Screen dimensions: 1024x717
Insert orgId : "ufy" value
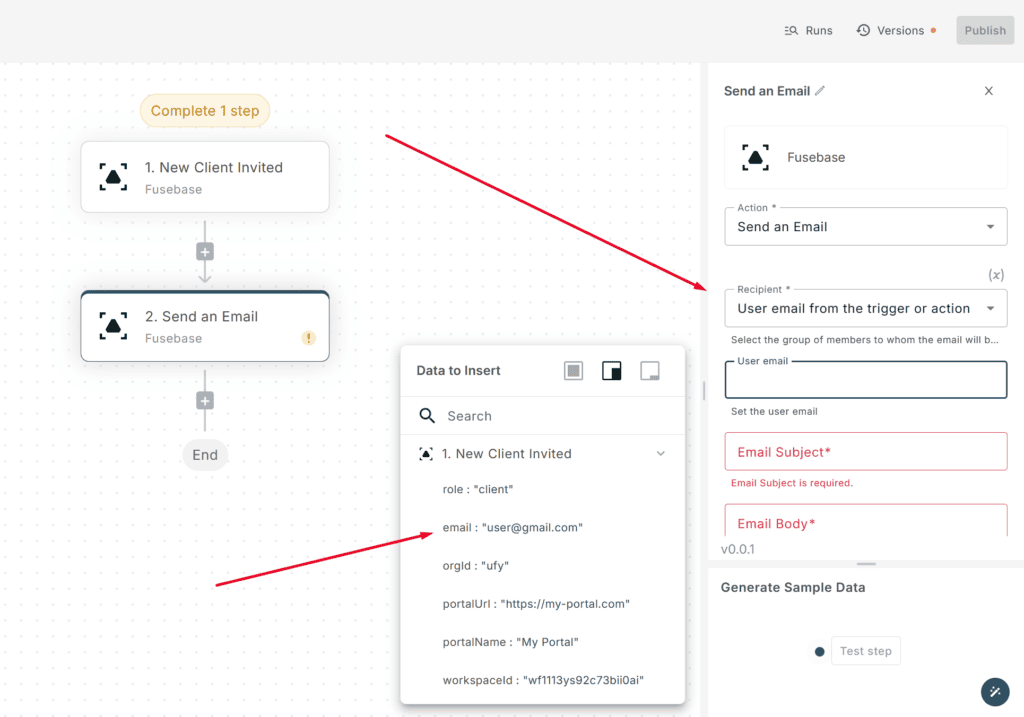(475, 566)
